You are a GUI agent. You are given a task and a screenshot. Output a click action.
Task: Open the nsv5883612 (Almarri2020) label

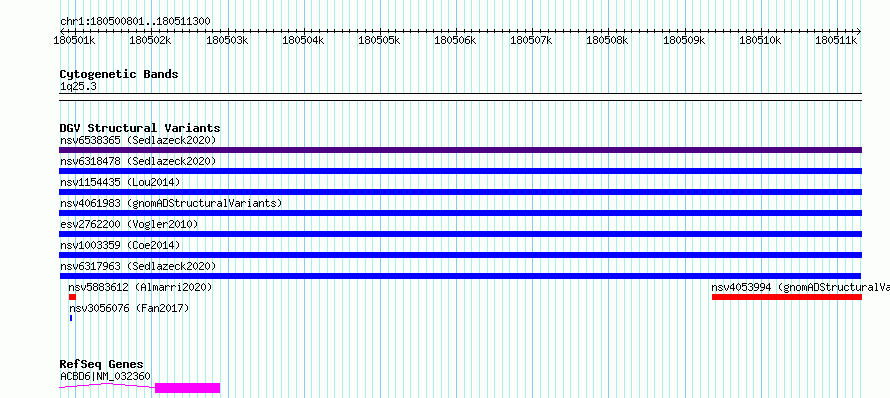pyautogui.click(x=140, y=287)
